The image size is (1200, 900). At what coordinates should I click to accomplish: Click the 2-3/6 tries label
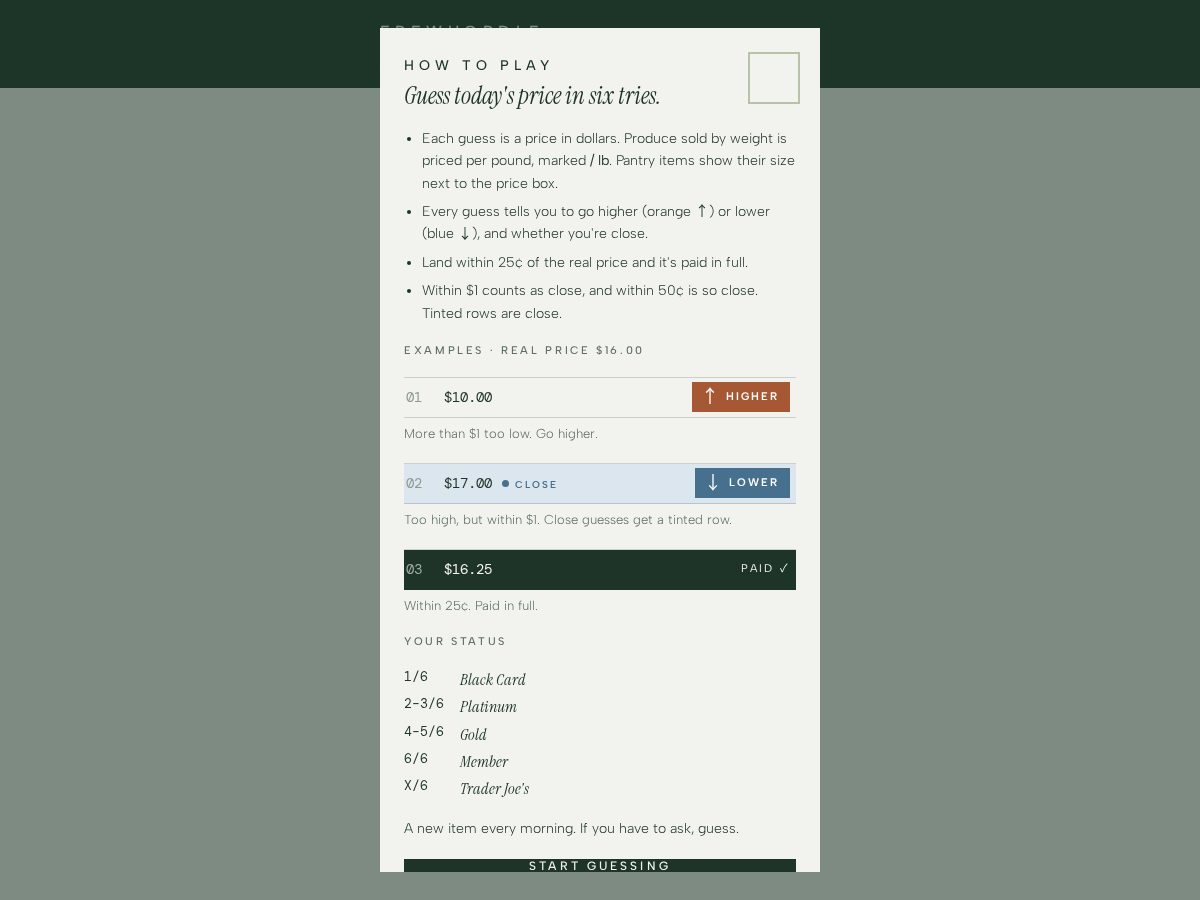click(424, 704)
